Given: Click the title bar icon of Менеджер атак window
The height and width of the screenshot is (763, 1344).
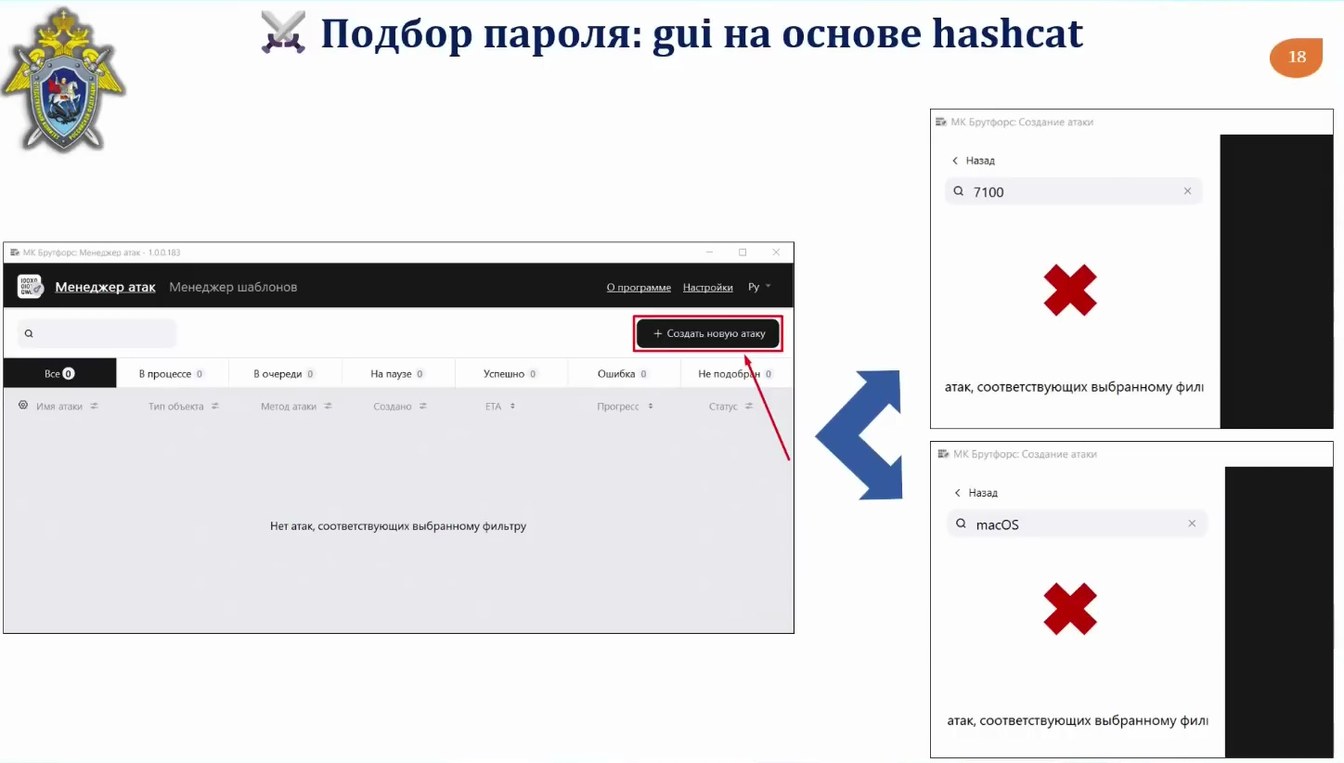Looking at the screenshot, I should 14,252.
